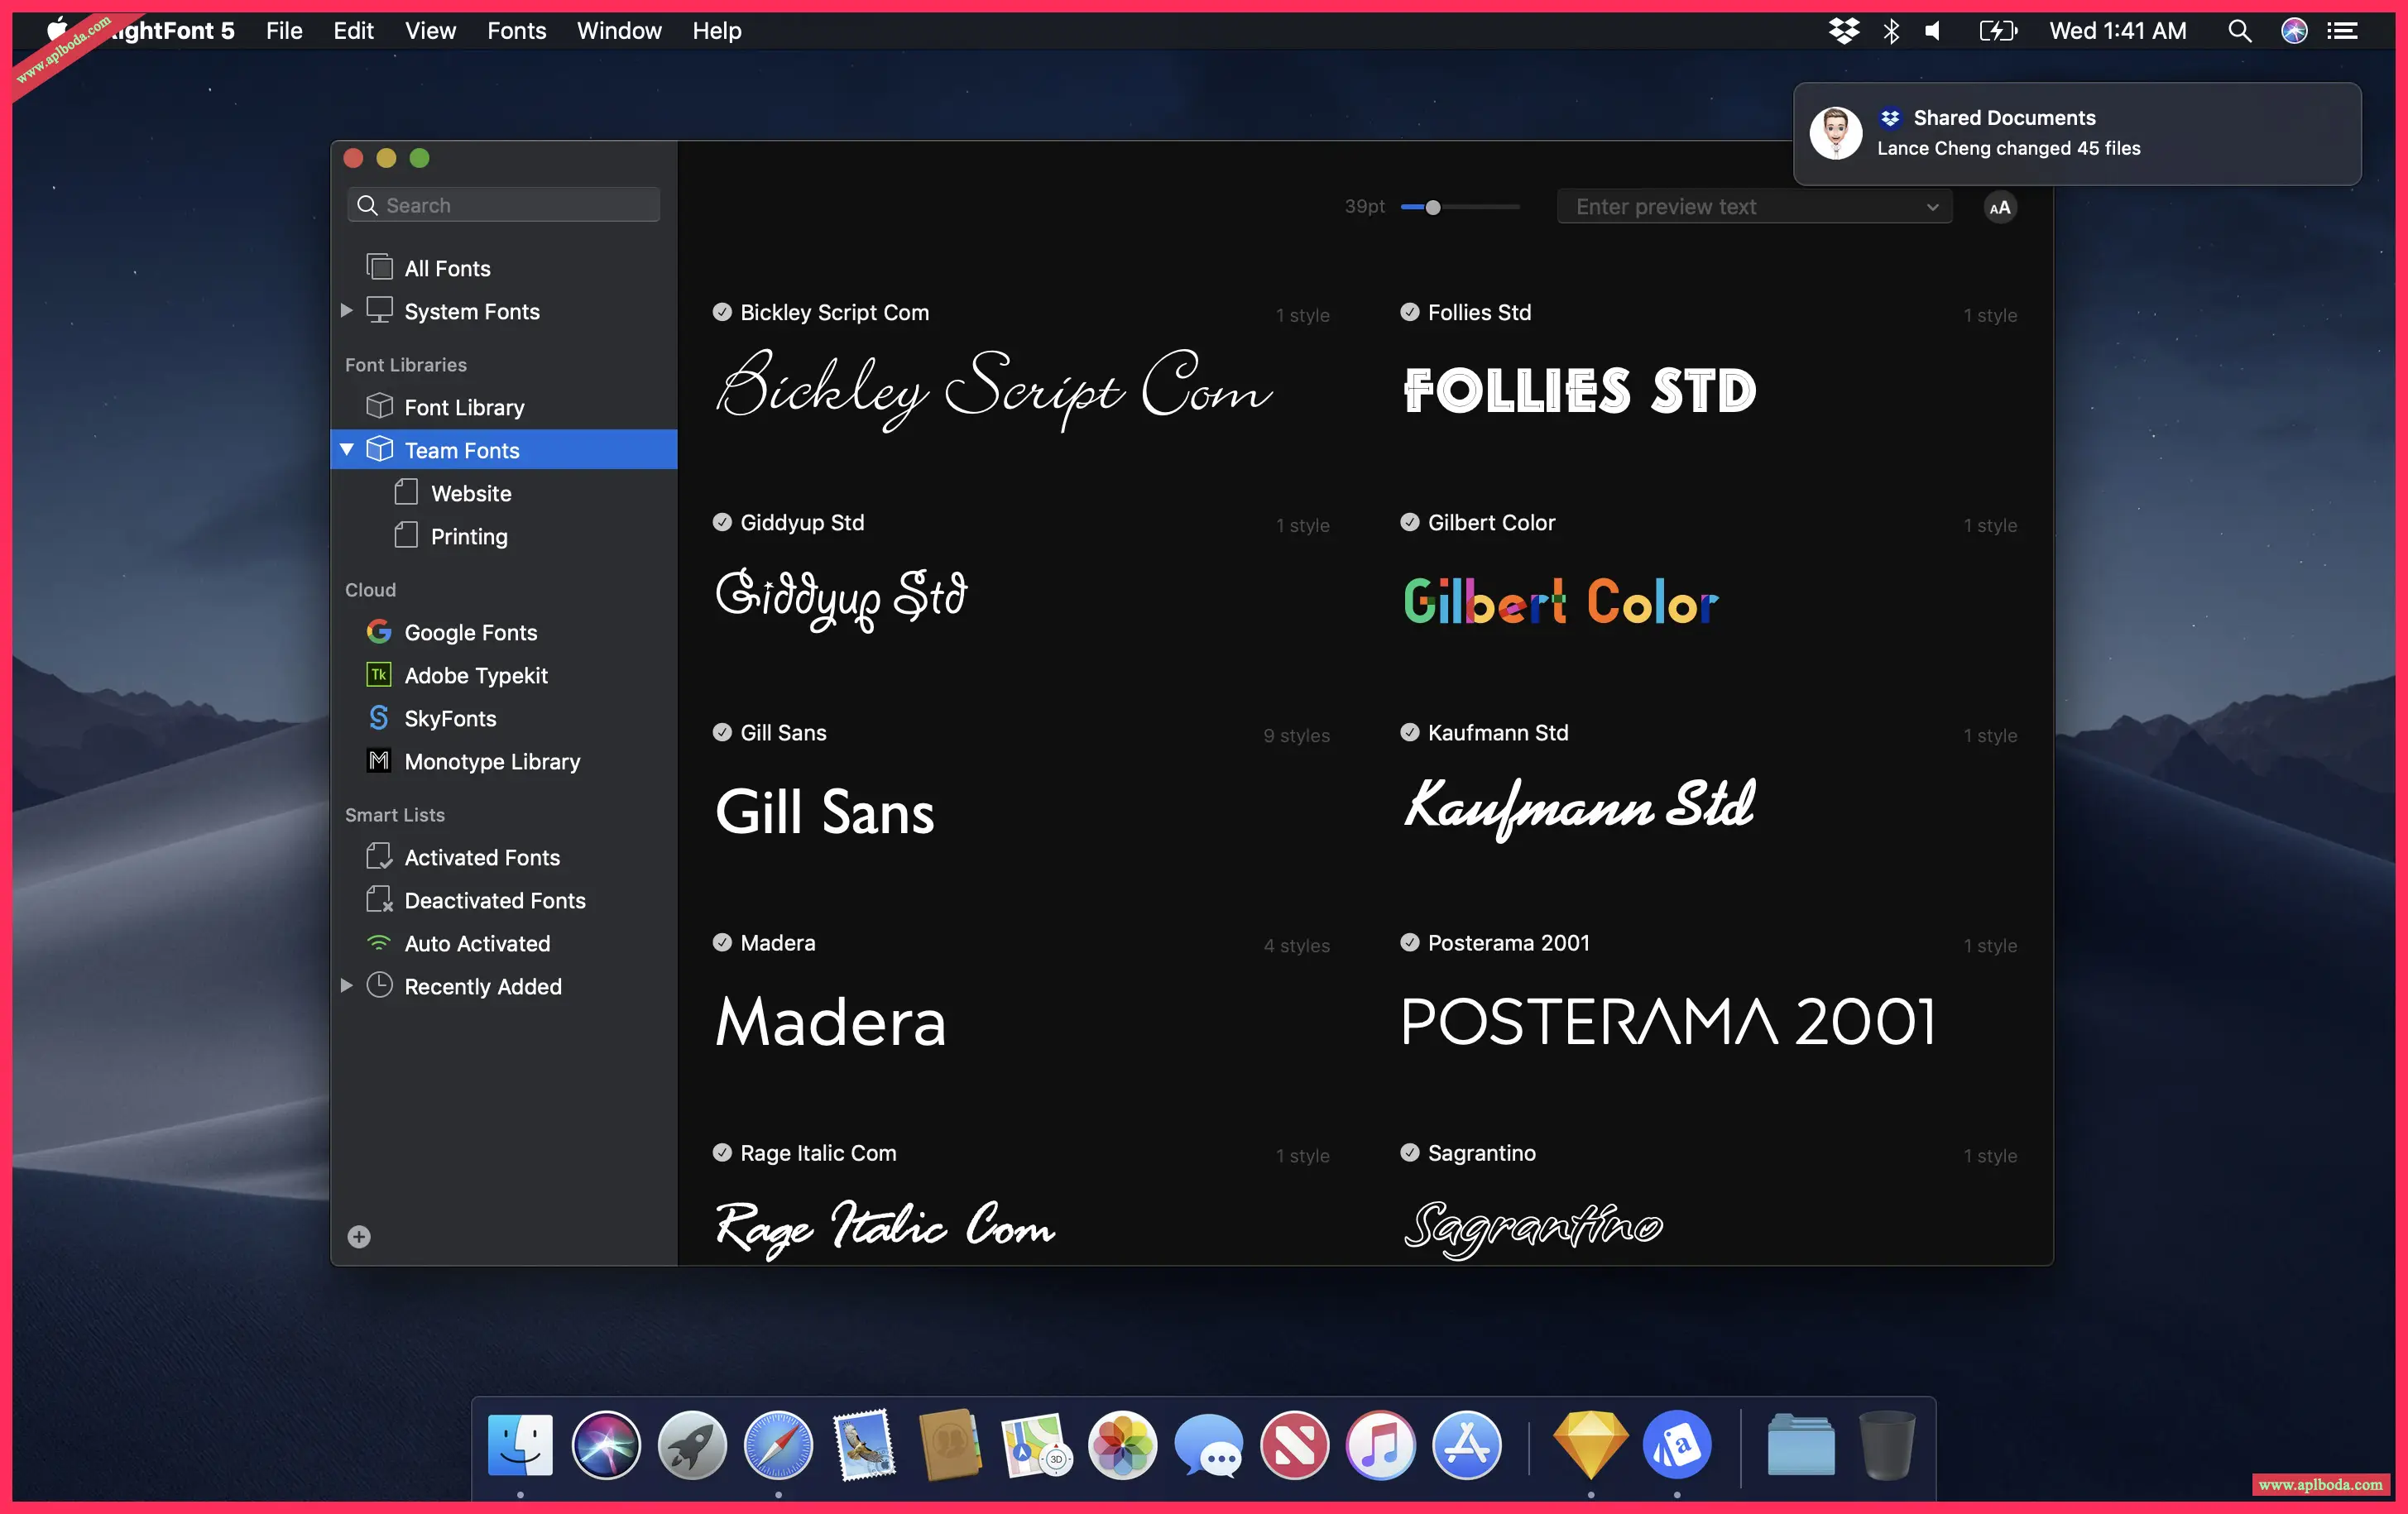Open the Monotype Library entry

click(492, 761)
